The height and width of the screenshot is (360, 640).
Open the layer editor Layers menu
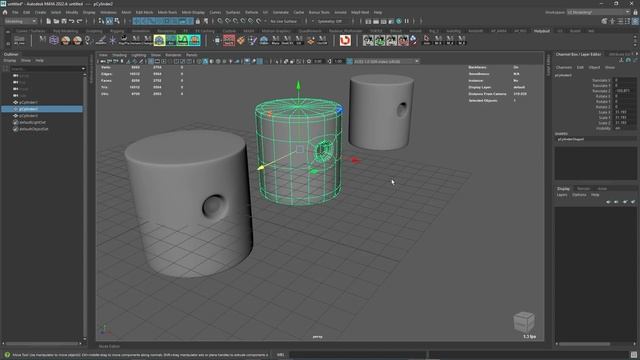coord(562,195)
